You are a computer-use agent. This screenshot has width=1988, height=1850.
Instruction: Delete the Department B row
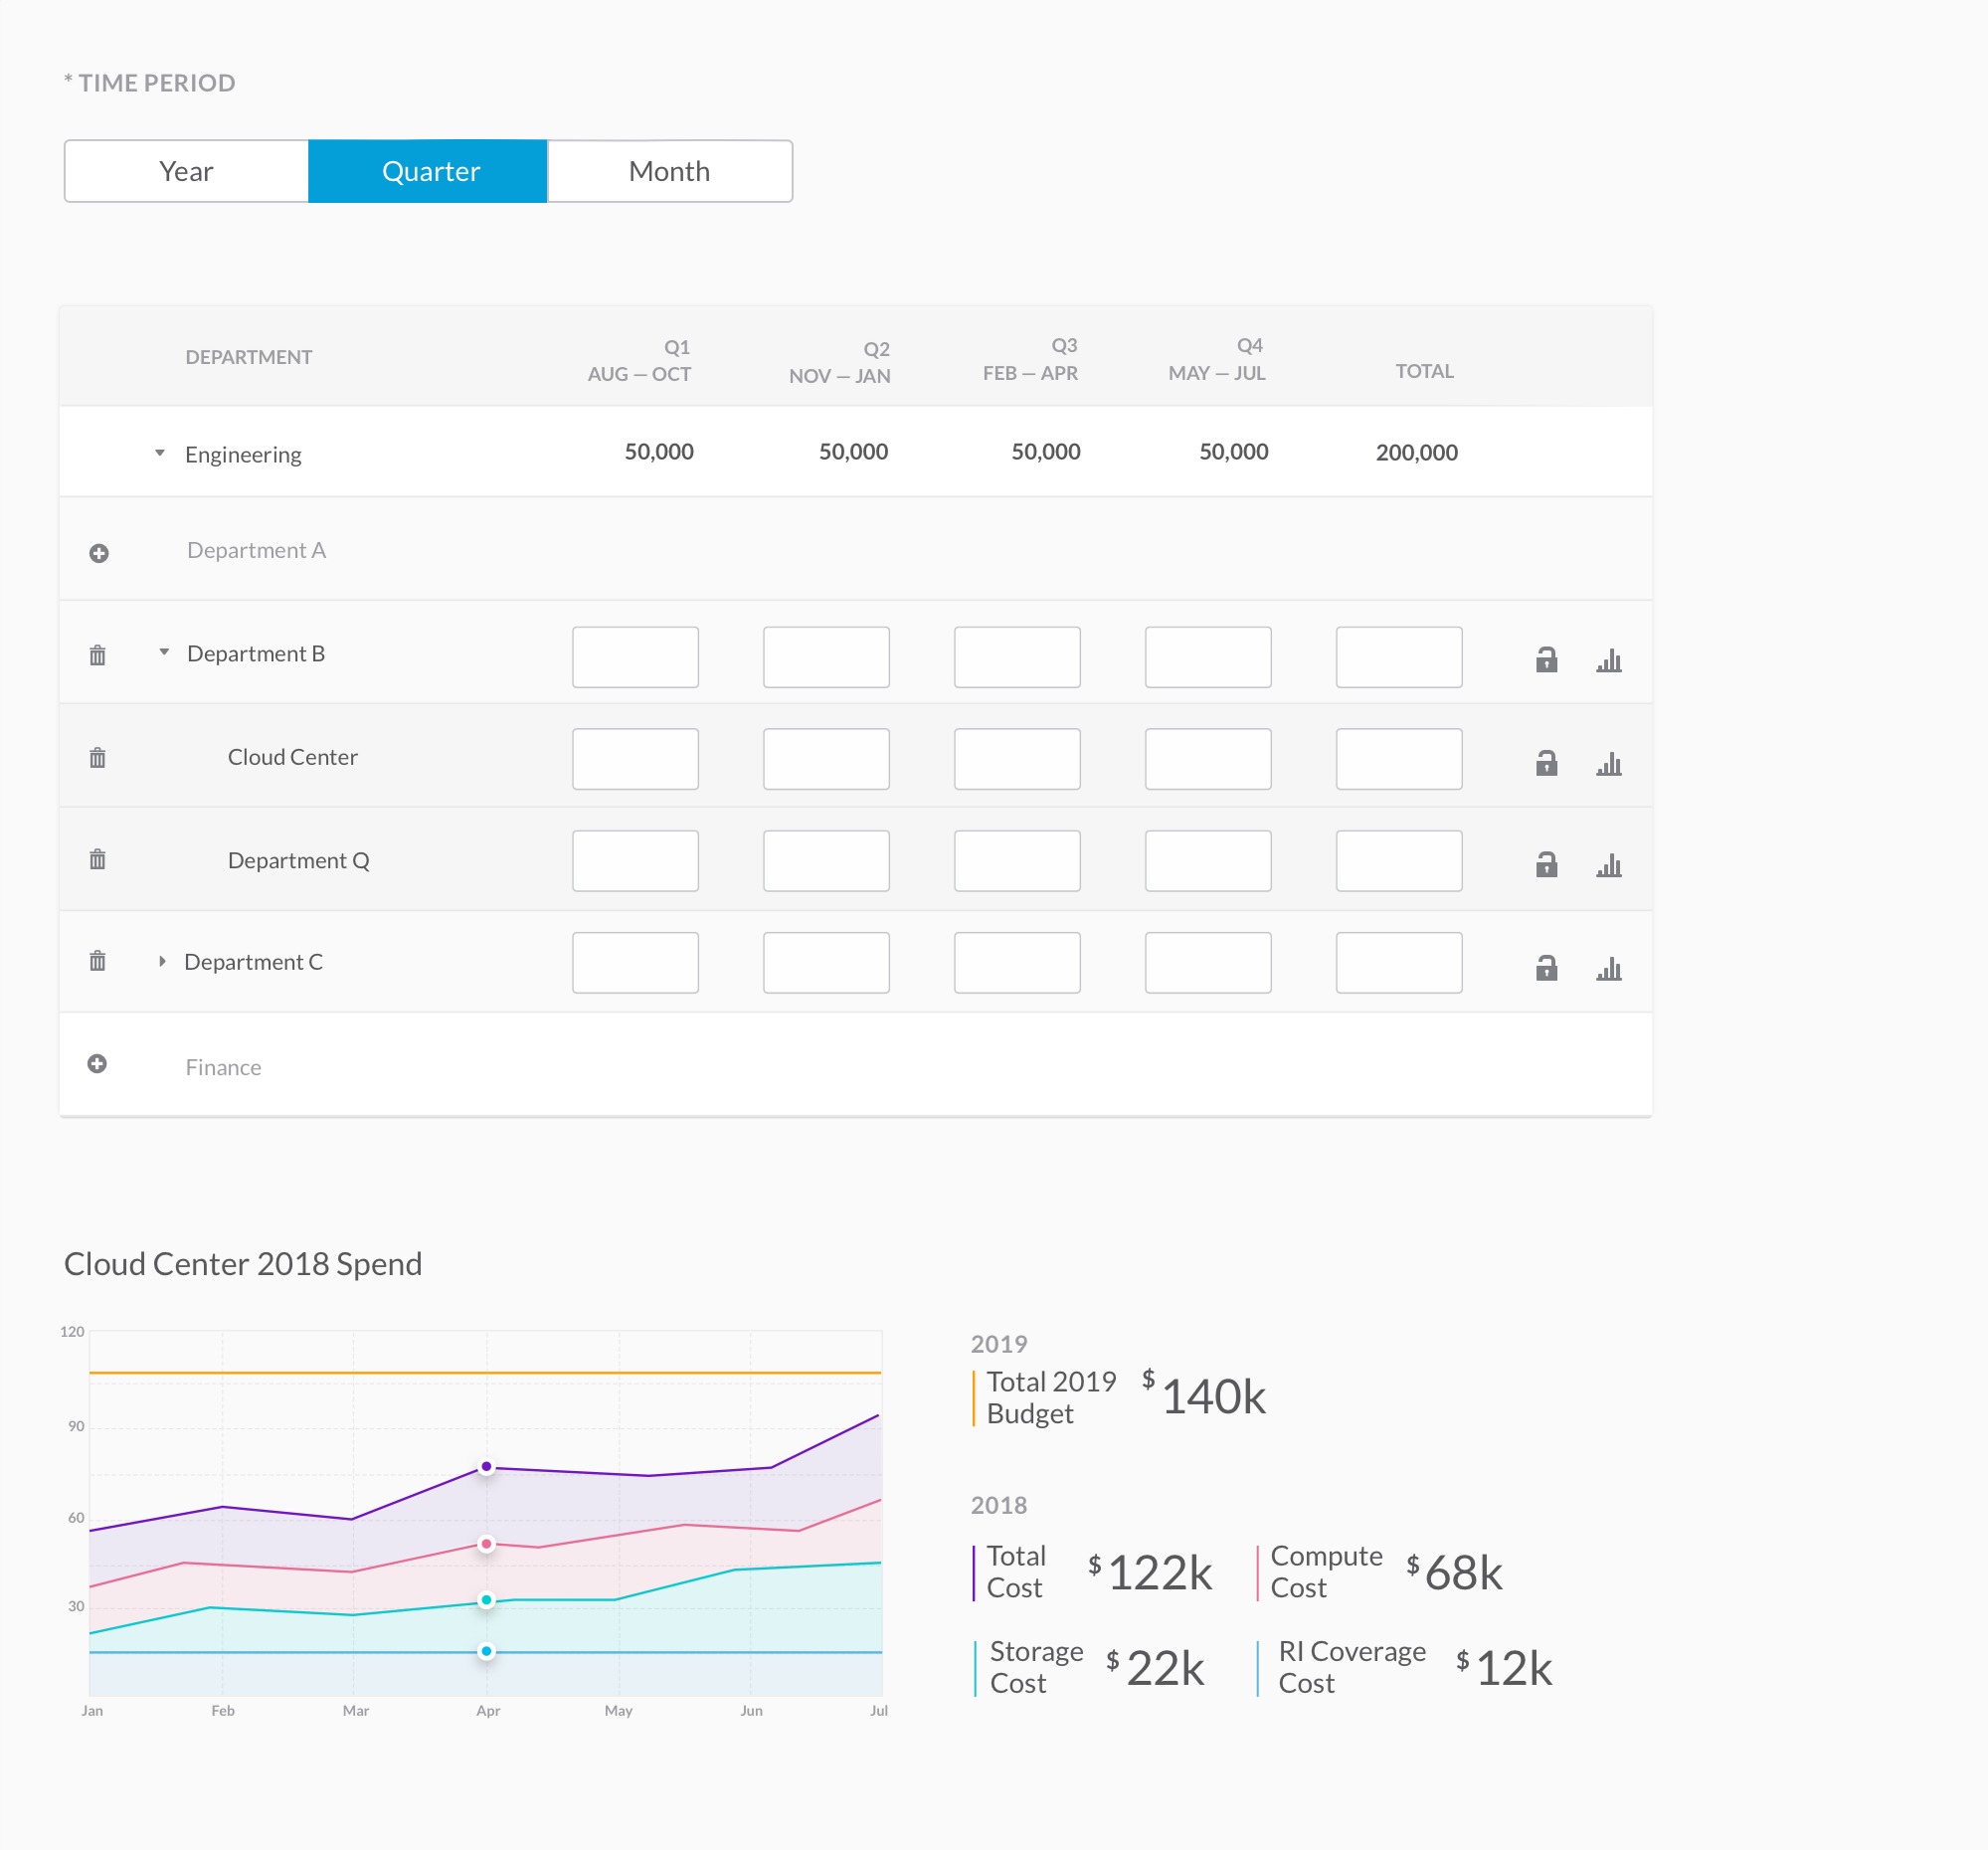tap(97, 655)
